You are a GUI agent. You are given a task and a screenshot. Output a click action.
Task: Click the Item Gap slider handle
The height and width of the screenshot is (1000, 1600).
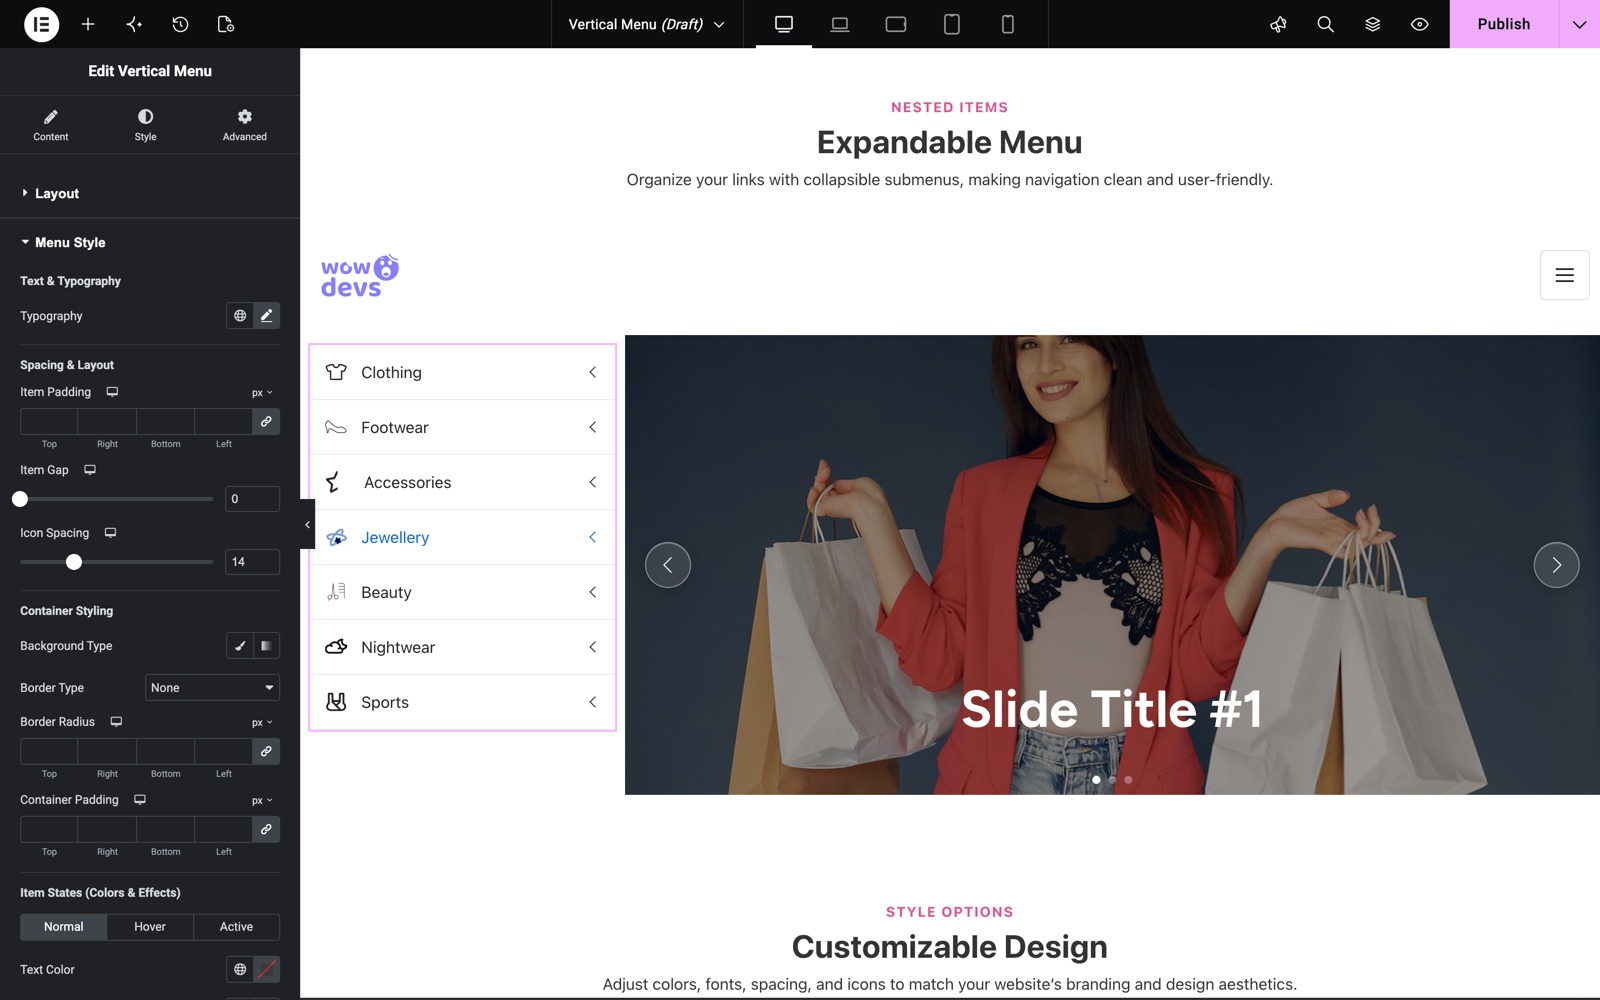coord(20,499)
